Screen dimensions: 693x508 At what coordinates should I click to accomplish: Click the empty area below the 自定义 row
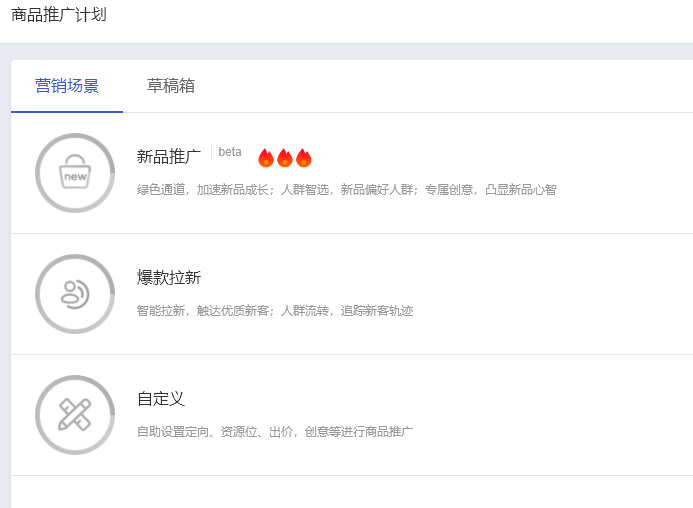[x=350, y=492]
